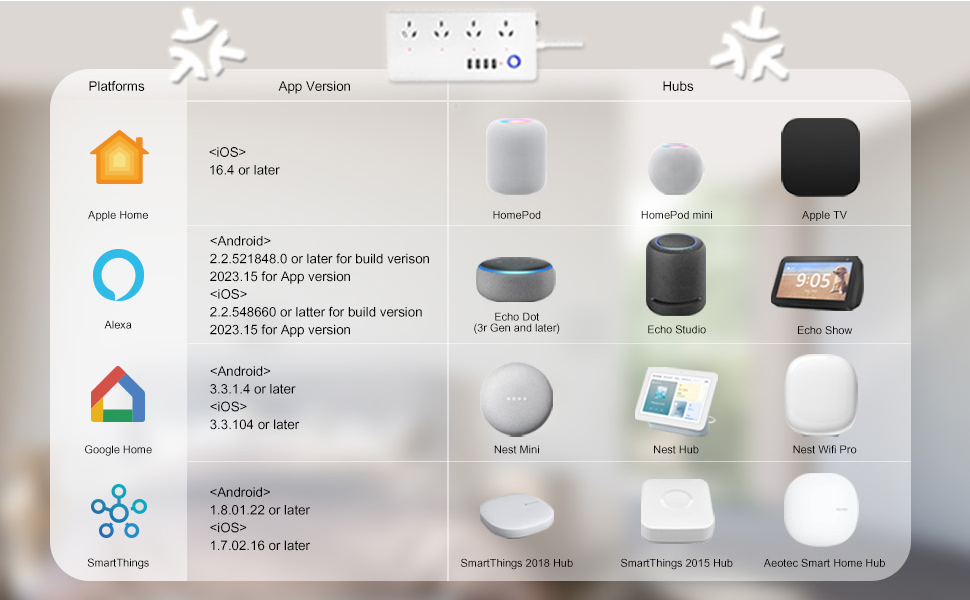
Task: Click the Echo Dot caption
Action: point(517,316)
